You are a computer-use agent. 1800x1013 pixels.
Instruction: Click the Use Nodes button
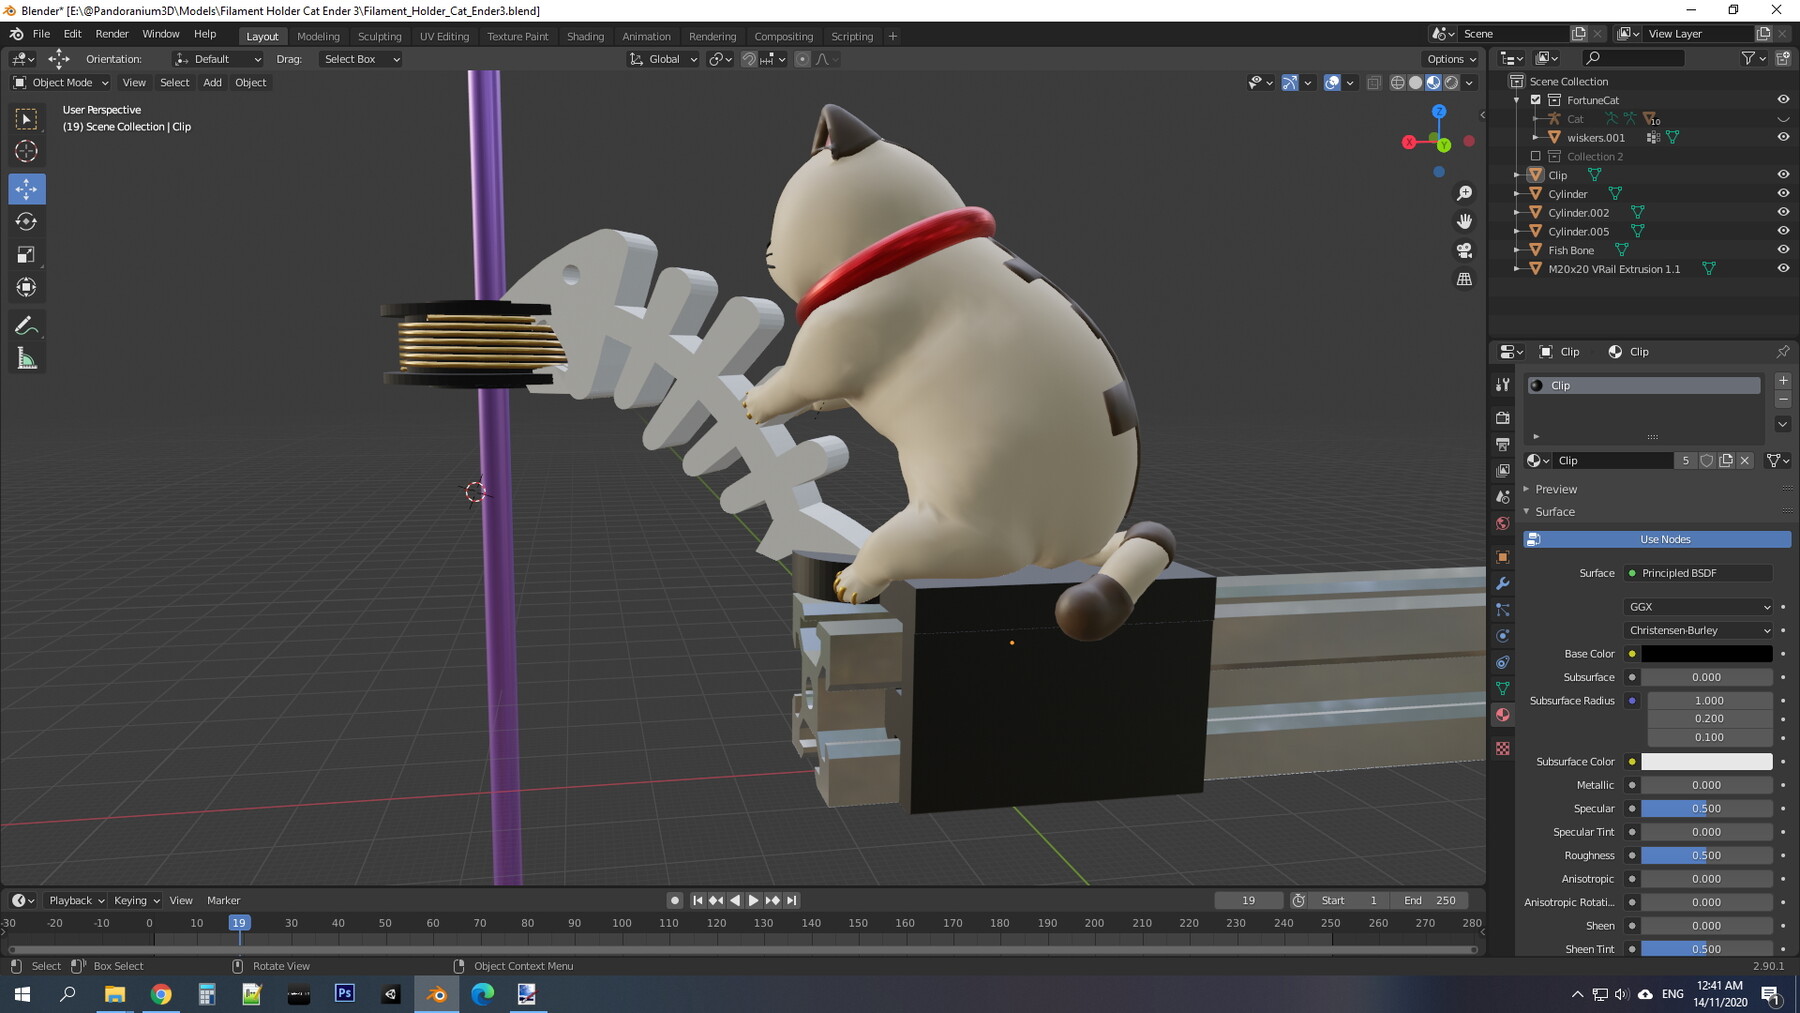coord(1663,539)
